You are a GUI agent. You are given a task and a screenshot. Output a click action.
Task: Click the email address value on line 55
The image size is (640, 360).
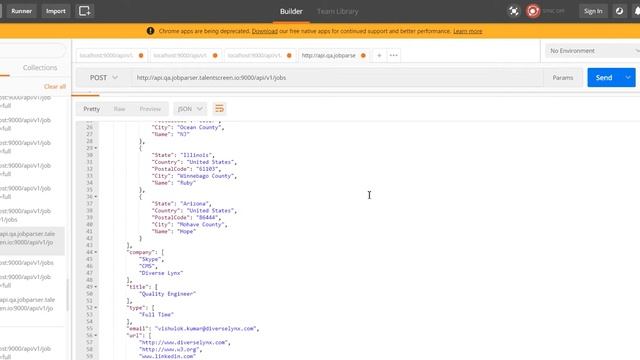[x=205, y=329]
